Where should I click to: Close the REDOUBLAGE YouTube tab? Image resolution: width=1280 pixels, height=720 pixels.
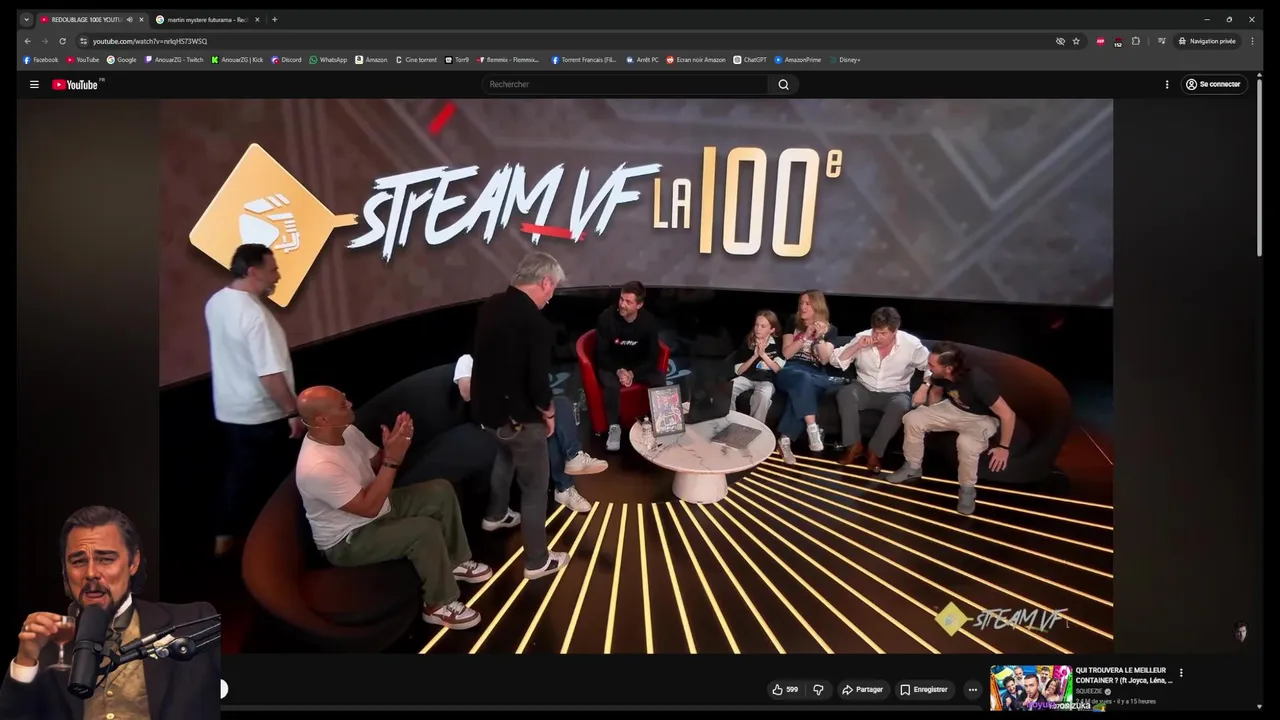141,19
